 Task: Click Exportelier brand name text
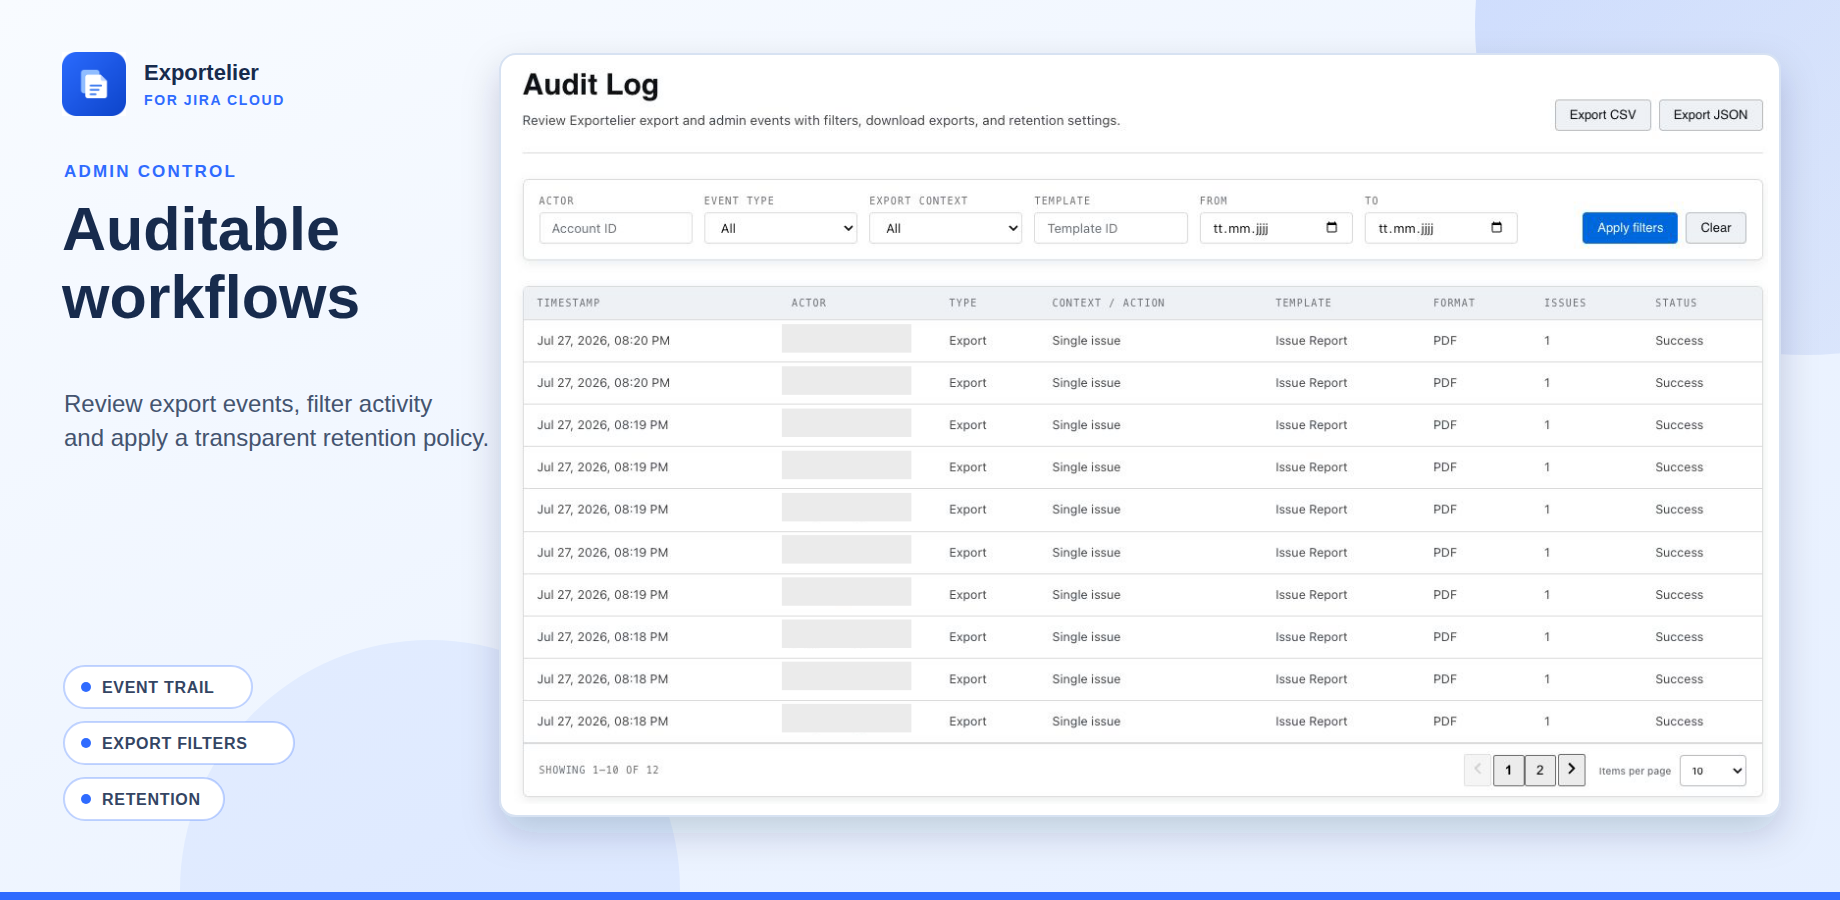(x=201, y=72)
